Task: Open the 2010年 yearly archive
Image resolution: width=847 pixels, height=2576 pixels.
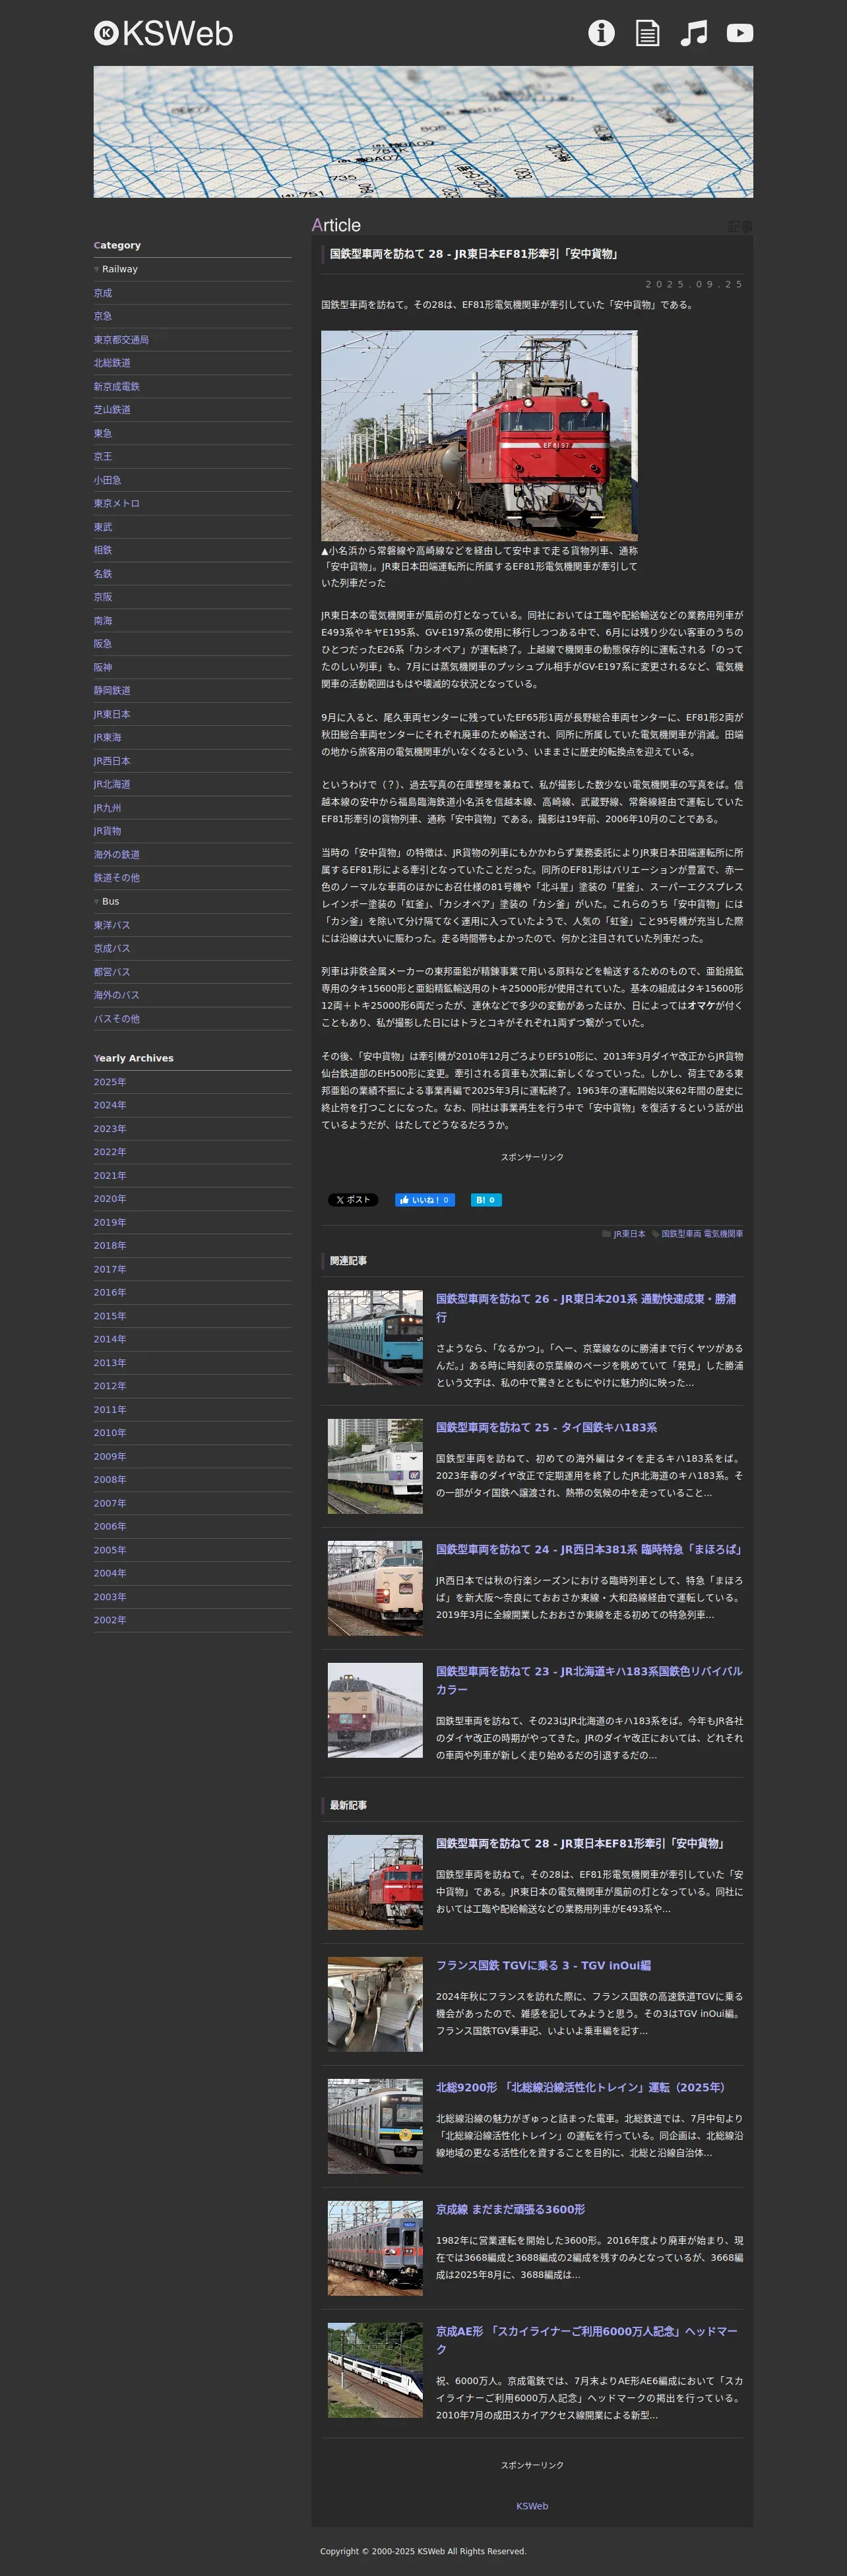Action: point(110,1433)
